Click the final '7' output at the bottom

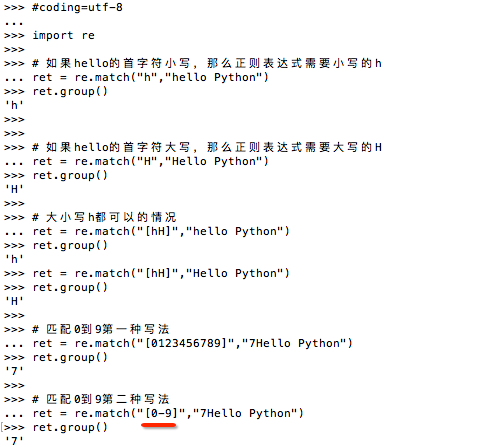14,441
